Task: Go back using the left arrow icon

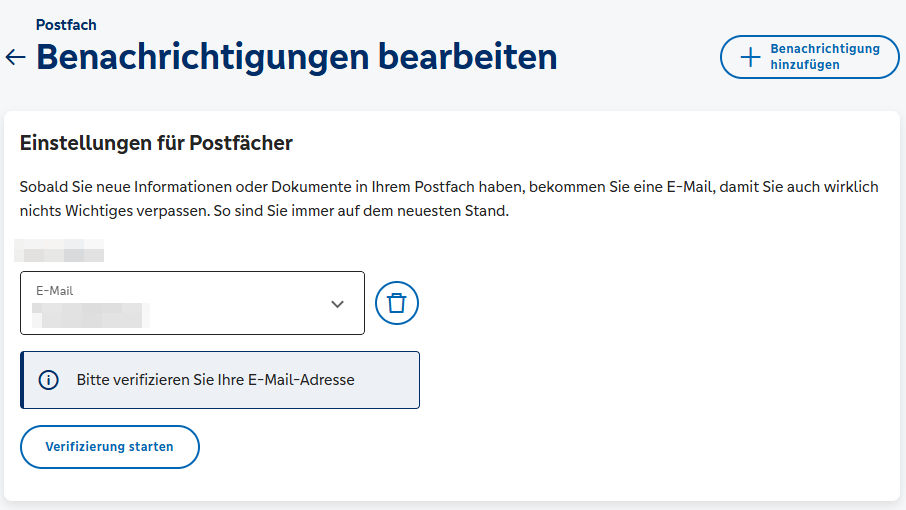Action: 16,57
